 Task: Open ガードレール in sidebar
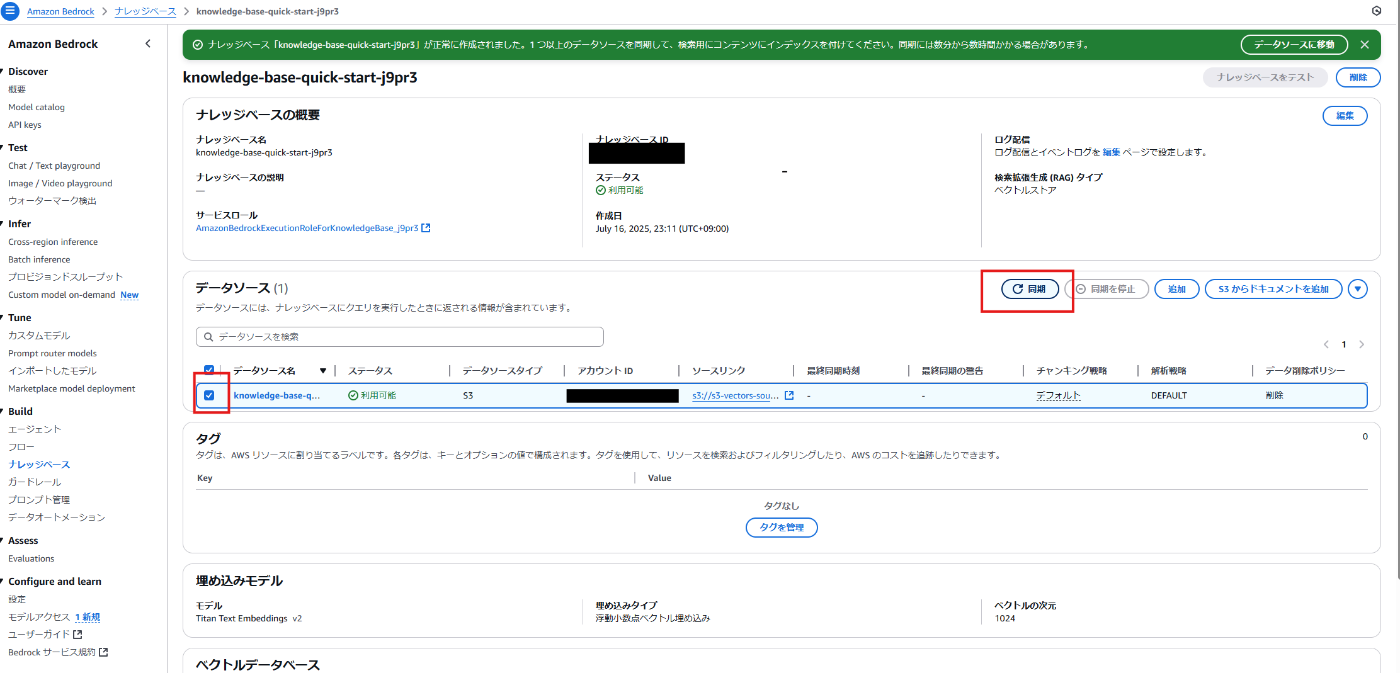point(34,482)
